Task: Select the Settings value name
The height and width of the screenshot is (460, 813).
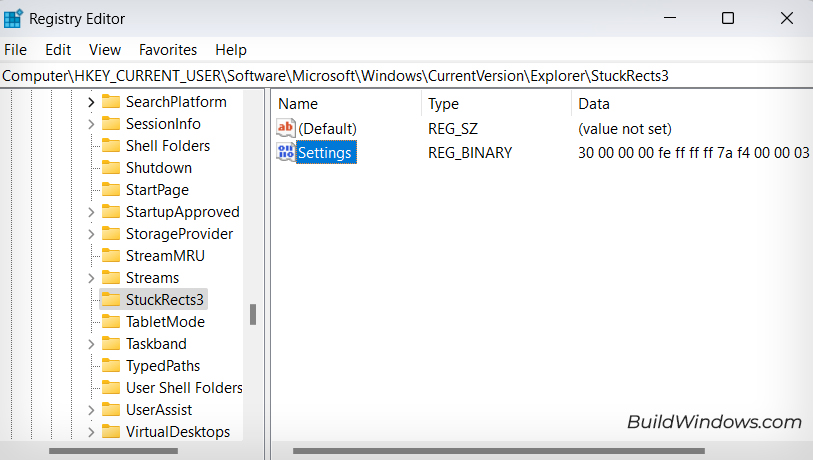Action: 325,152
